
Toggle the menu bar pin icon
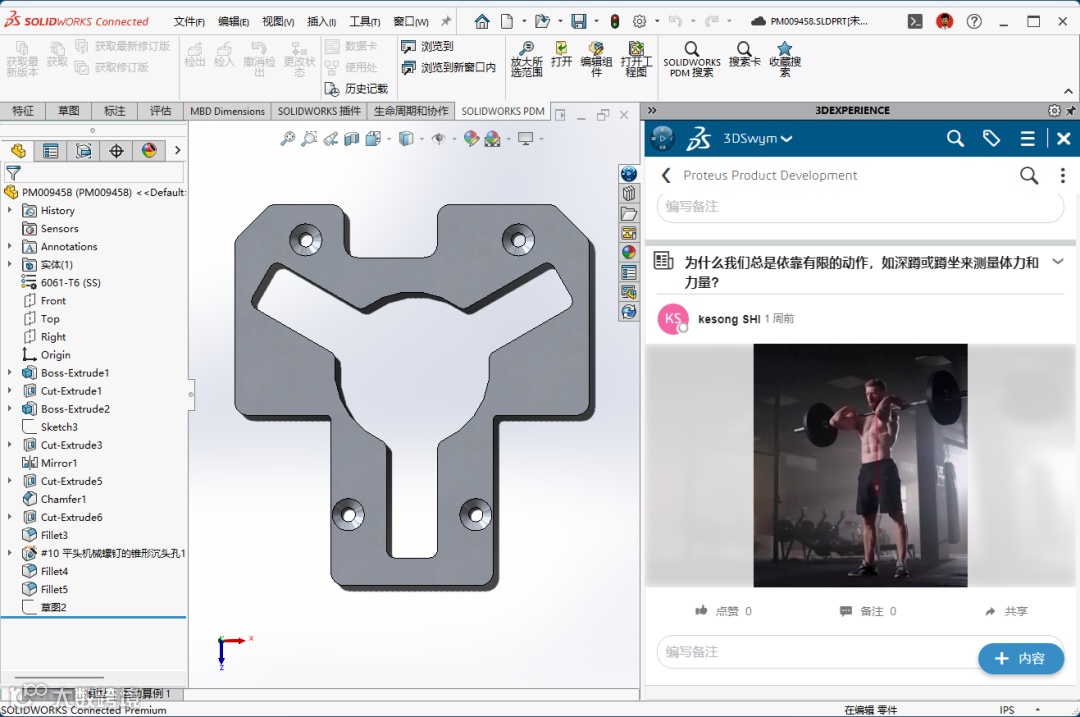[446, 21]
